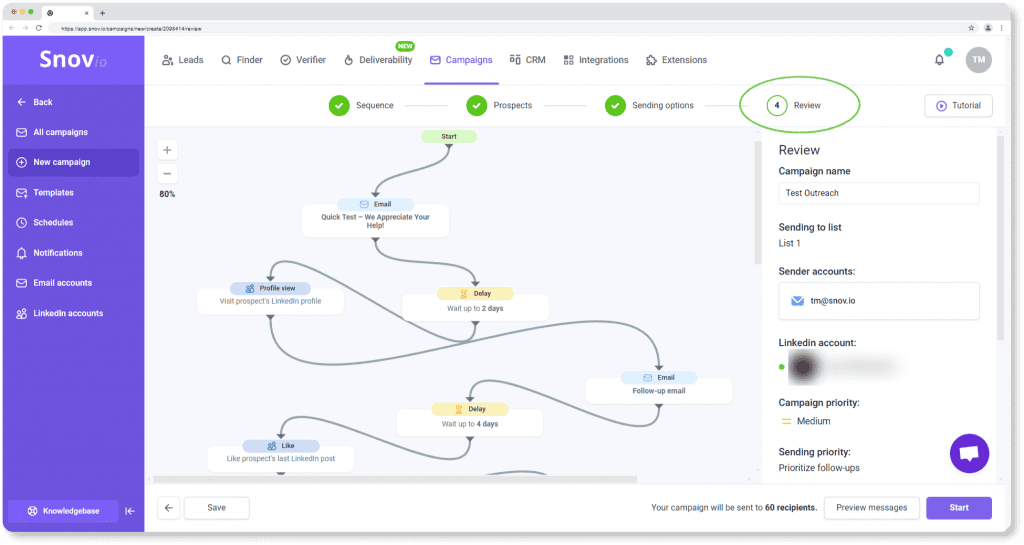
Task: Select the Follow-up email node
Action: 658,385
